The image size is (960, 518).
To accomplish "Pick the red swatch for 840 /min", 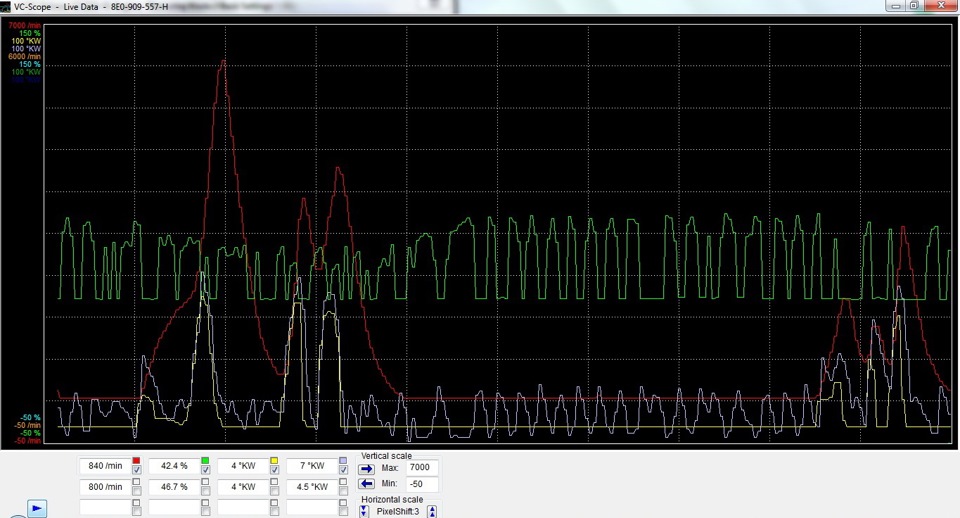I will point(137,460).
